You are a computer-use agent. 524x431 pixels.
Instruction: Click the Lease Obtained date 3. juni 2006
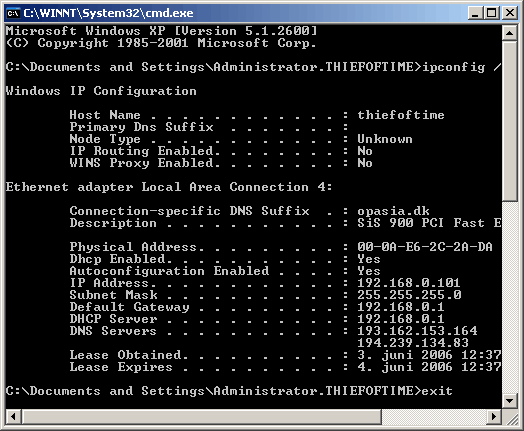click(x=405, y=355)
